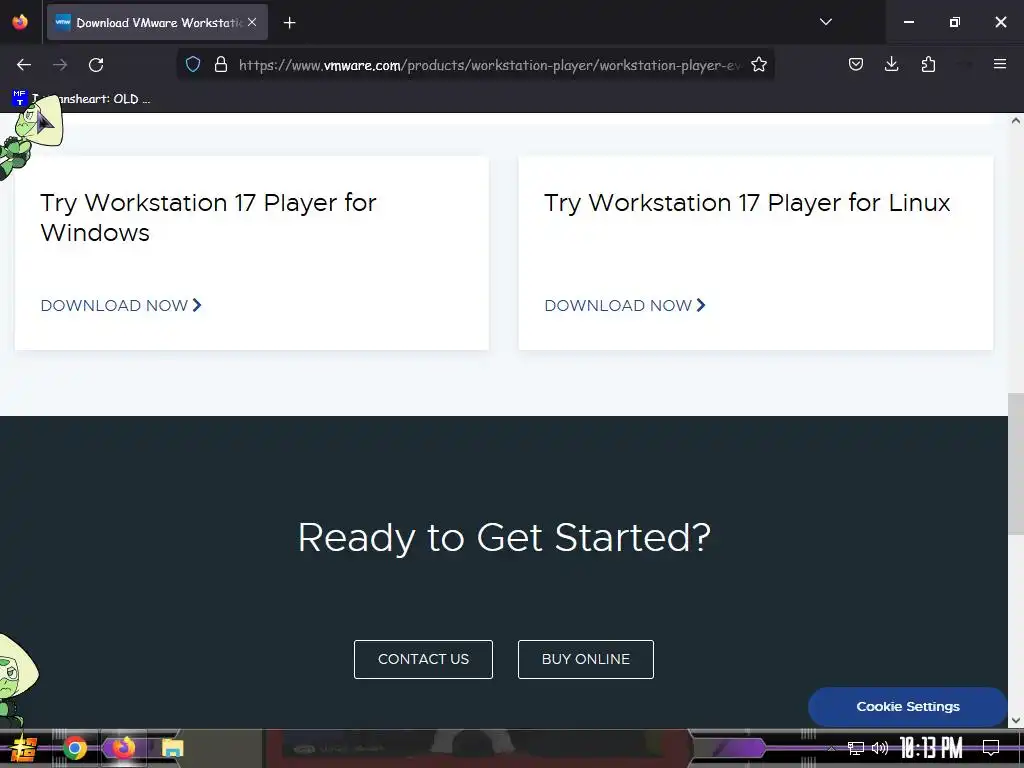Click the 'Ready to Get Started?' heading
Screen dimensions: 1024x768
click(x=504, y=537)
